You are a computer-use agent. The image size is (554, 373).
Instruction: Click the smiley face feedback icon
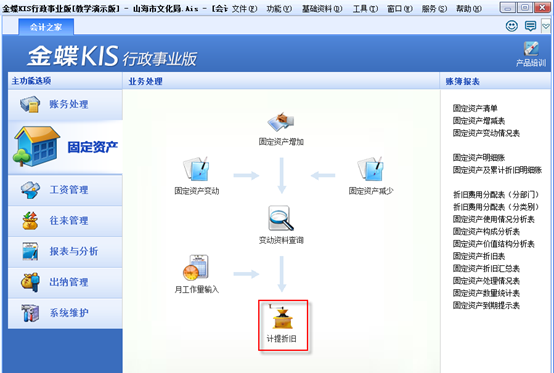coord(512,26)
